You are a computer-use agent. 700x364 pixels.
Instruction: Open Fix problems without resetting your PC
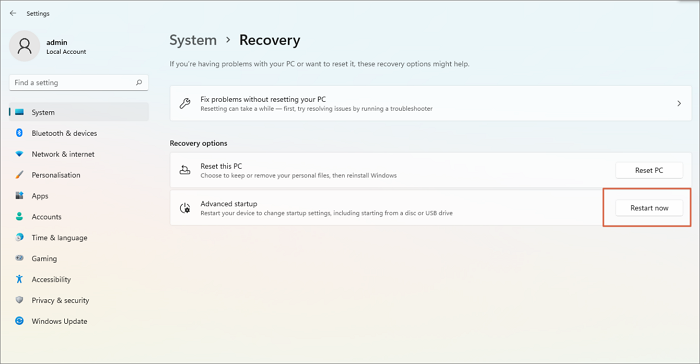[x=430, y=103]
